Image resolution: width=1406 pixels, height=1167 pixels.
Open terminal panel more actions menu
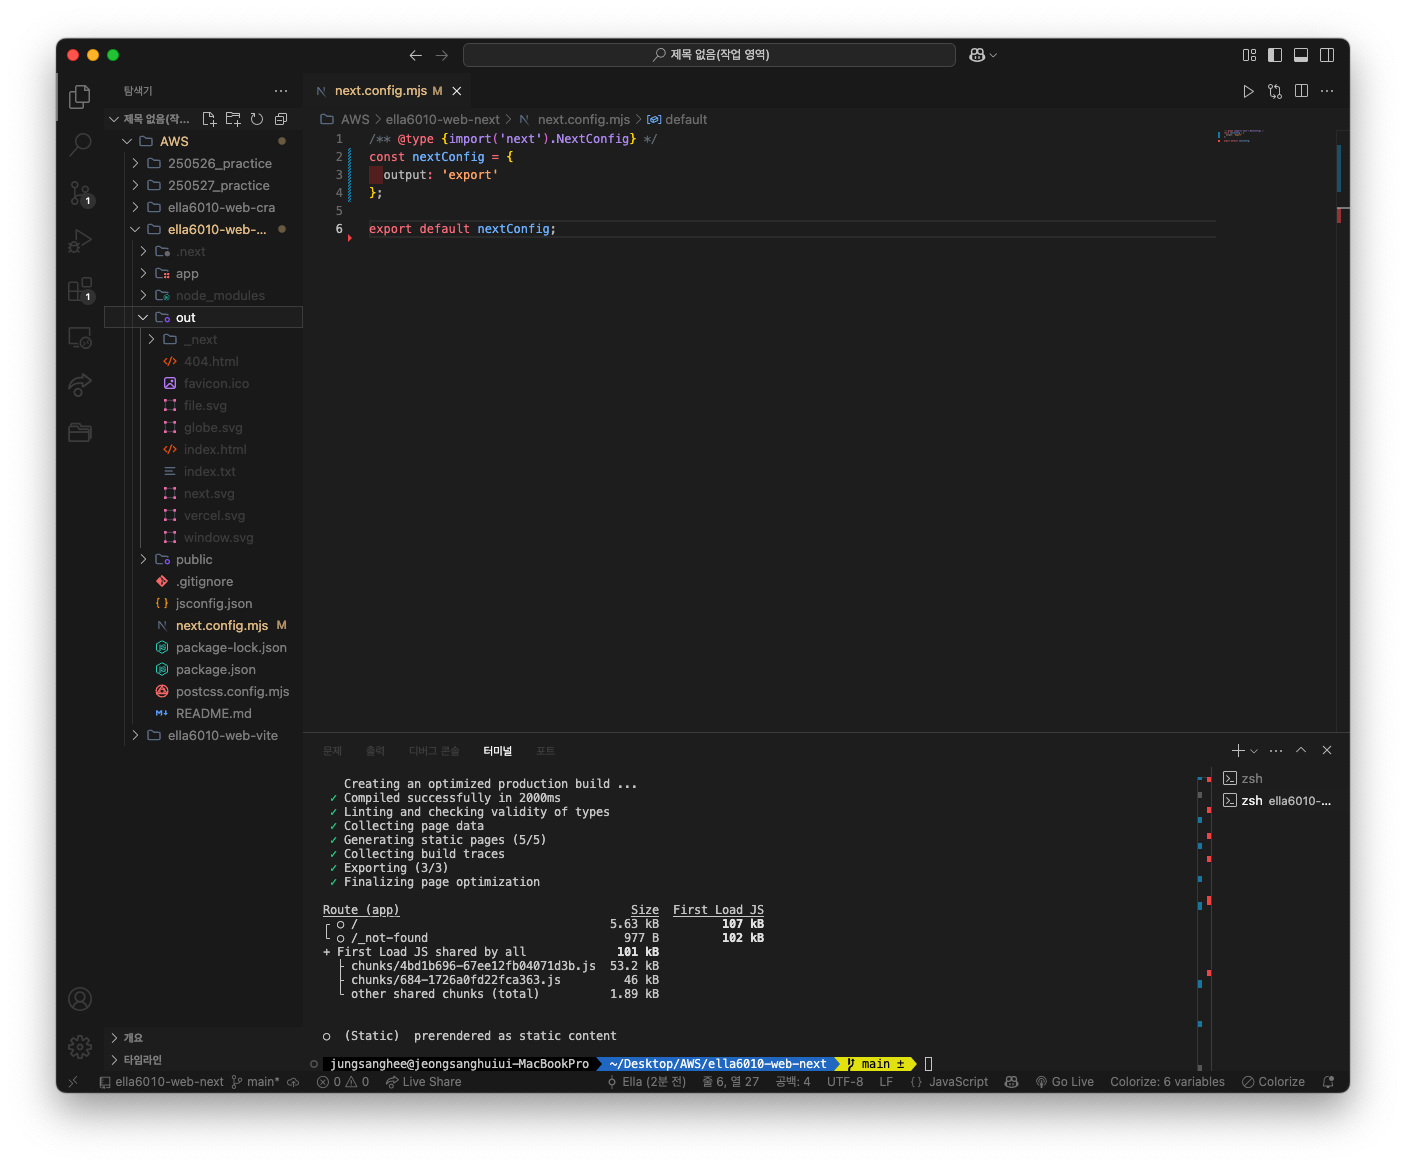(1276, 750)
